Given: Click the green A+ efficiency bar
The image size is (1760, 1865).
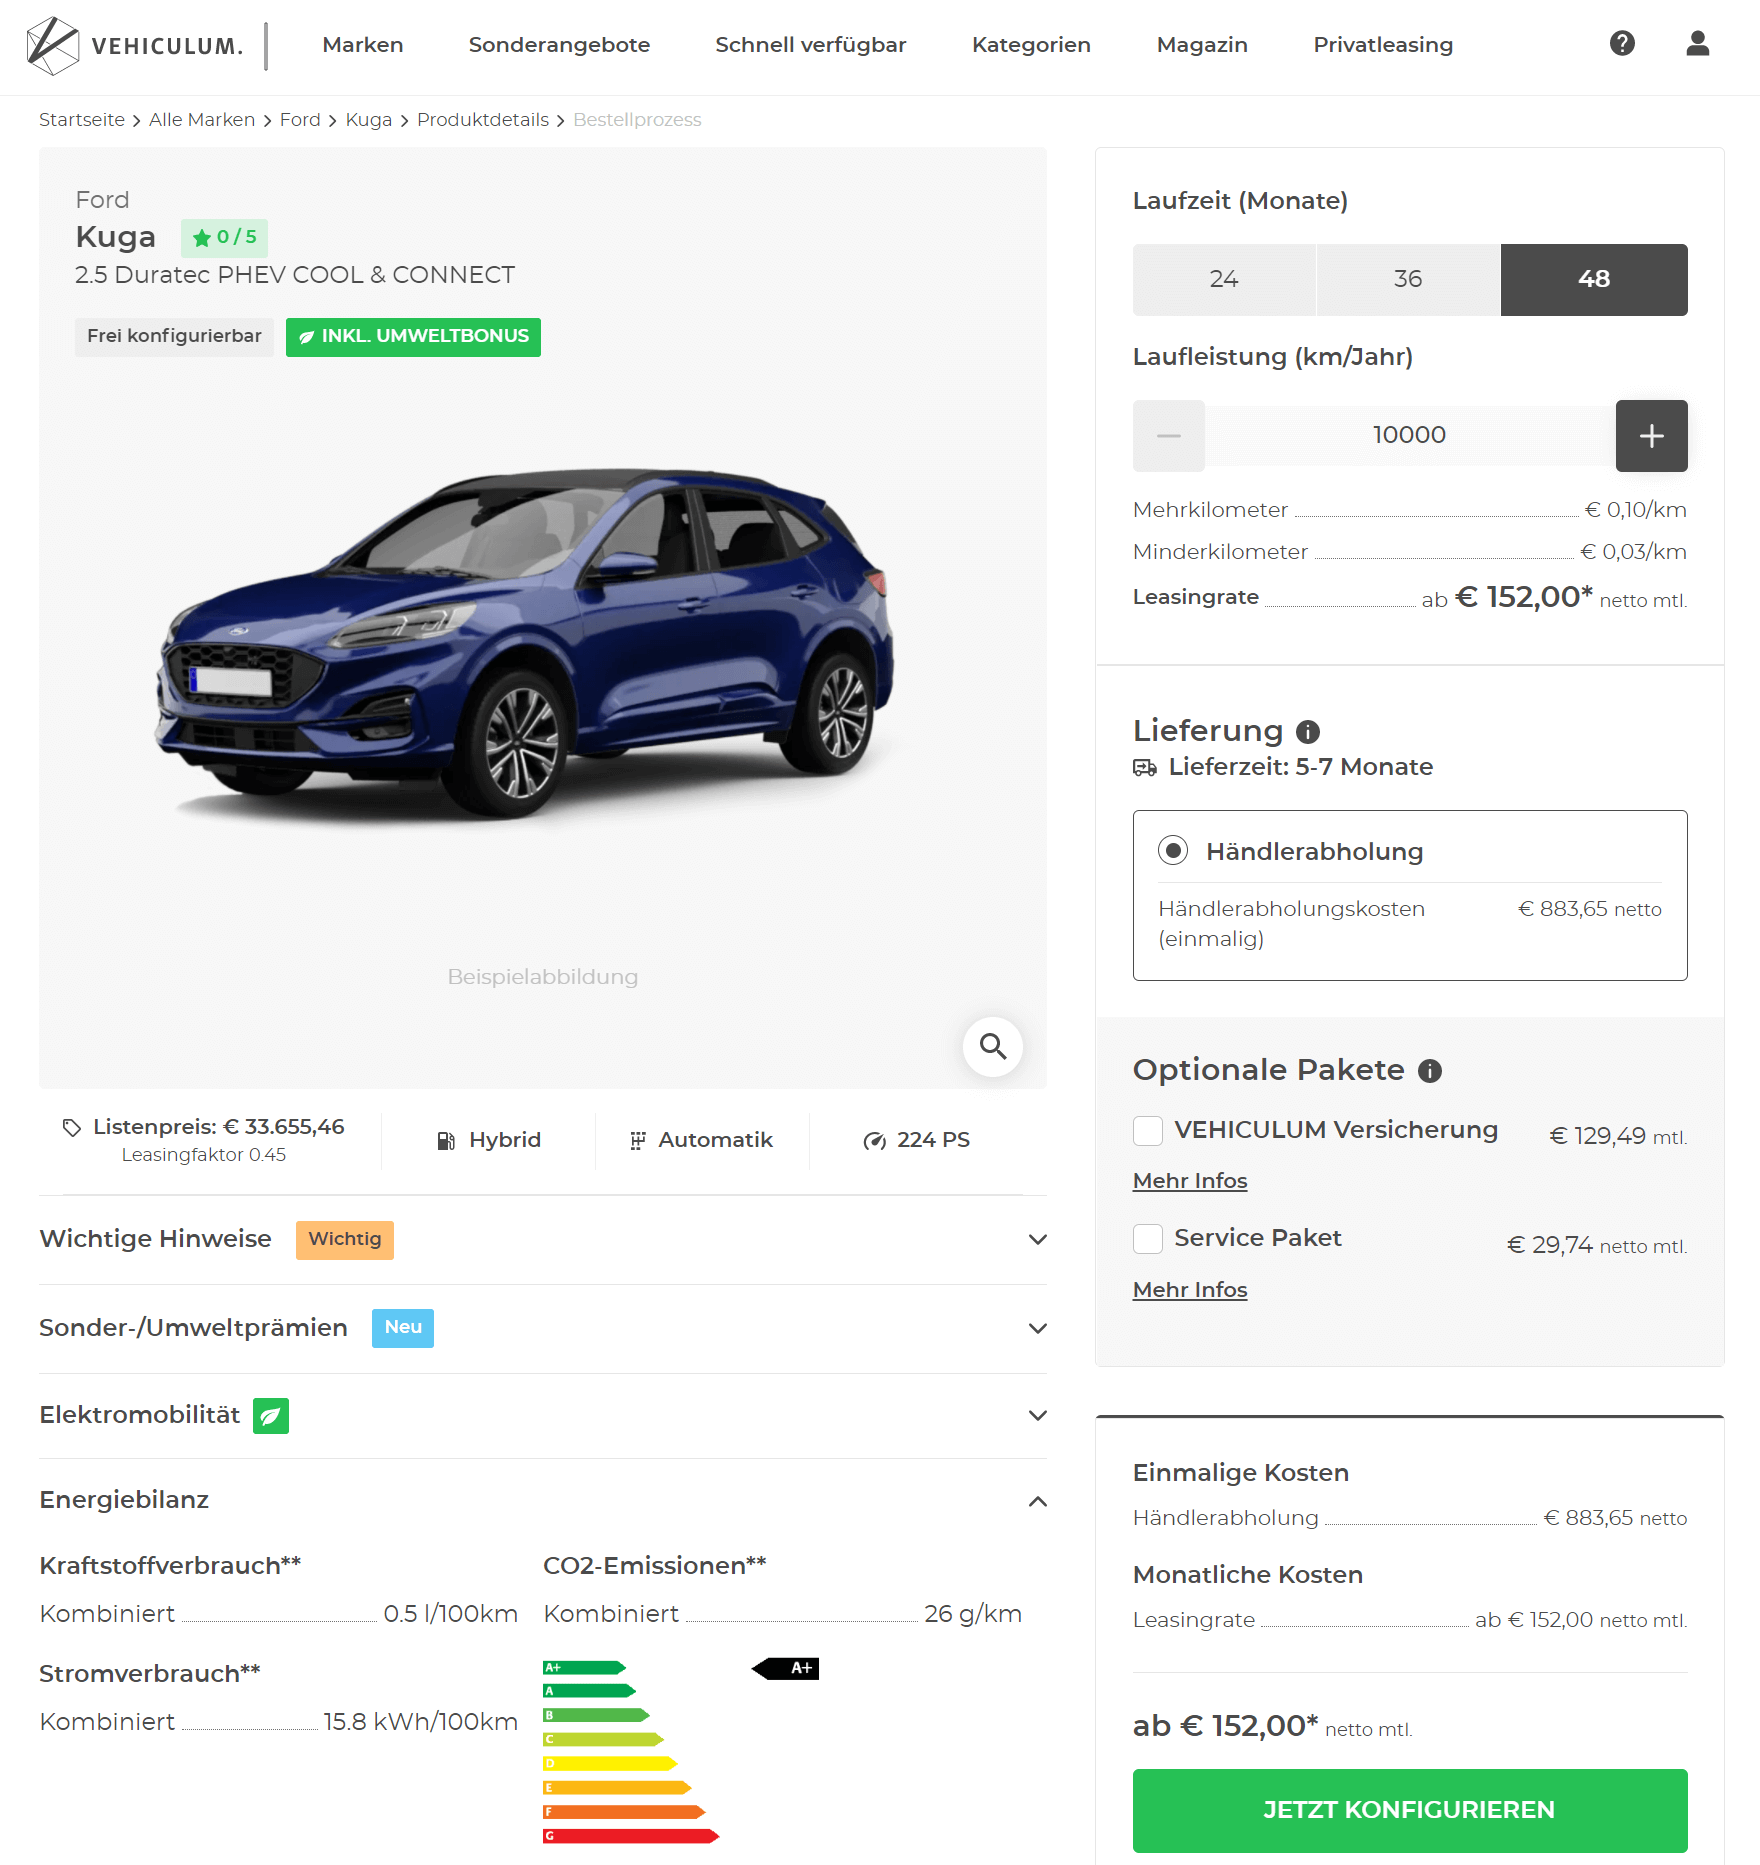Looking at the screenshot, I should pyautogui.click(x=584, y=1667).
